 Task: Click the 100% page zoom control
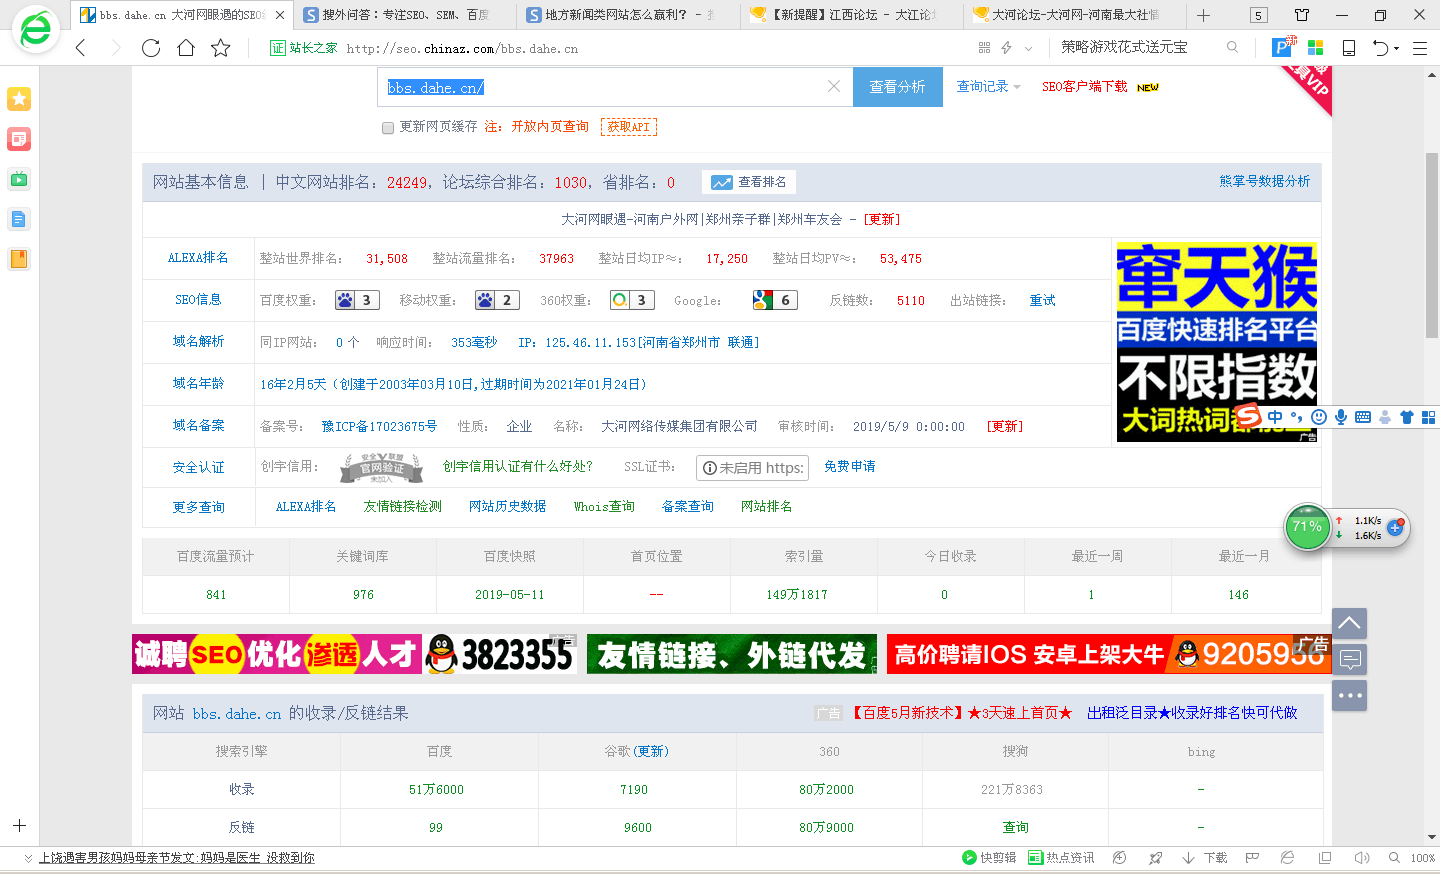(x=1422, y=858)
